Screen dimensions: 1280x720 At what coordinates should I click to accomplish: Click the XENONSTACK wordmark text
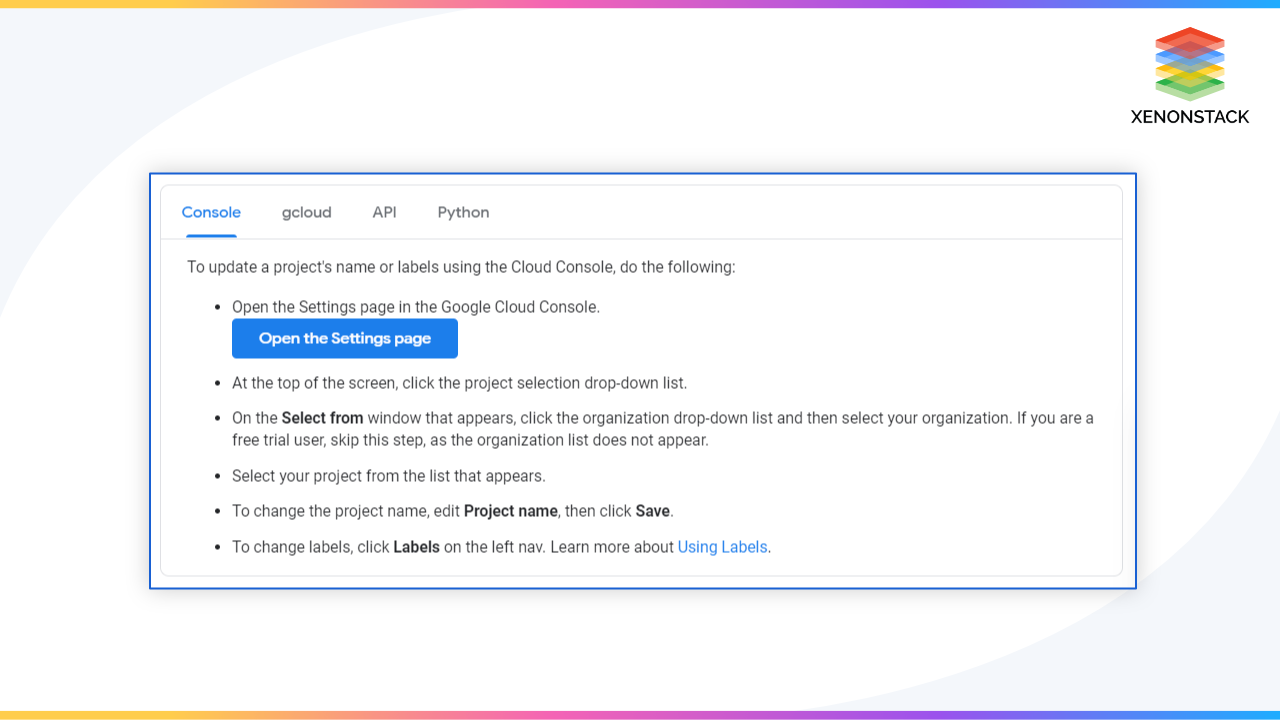(1189, 117)
